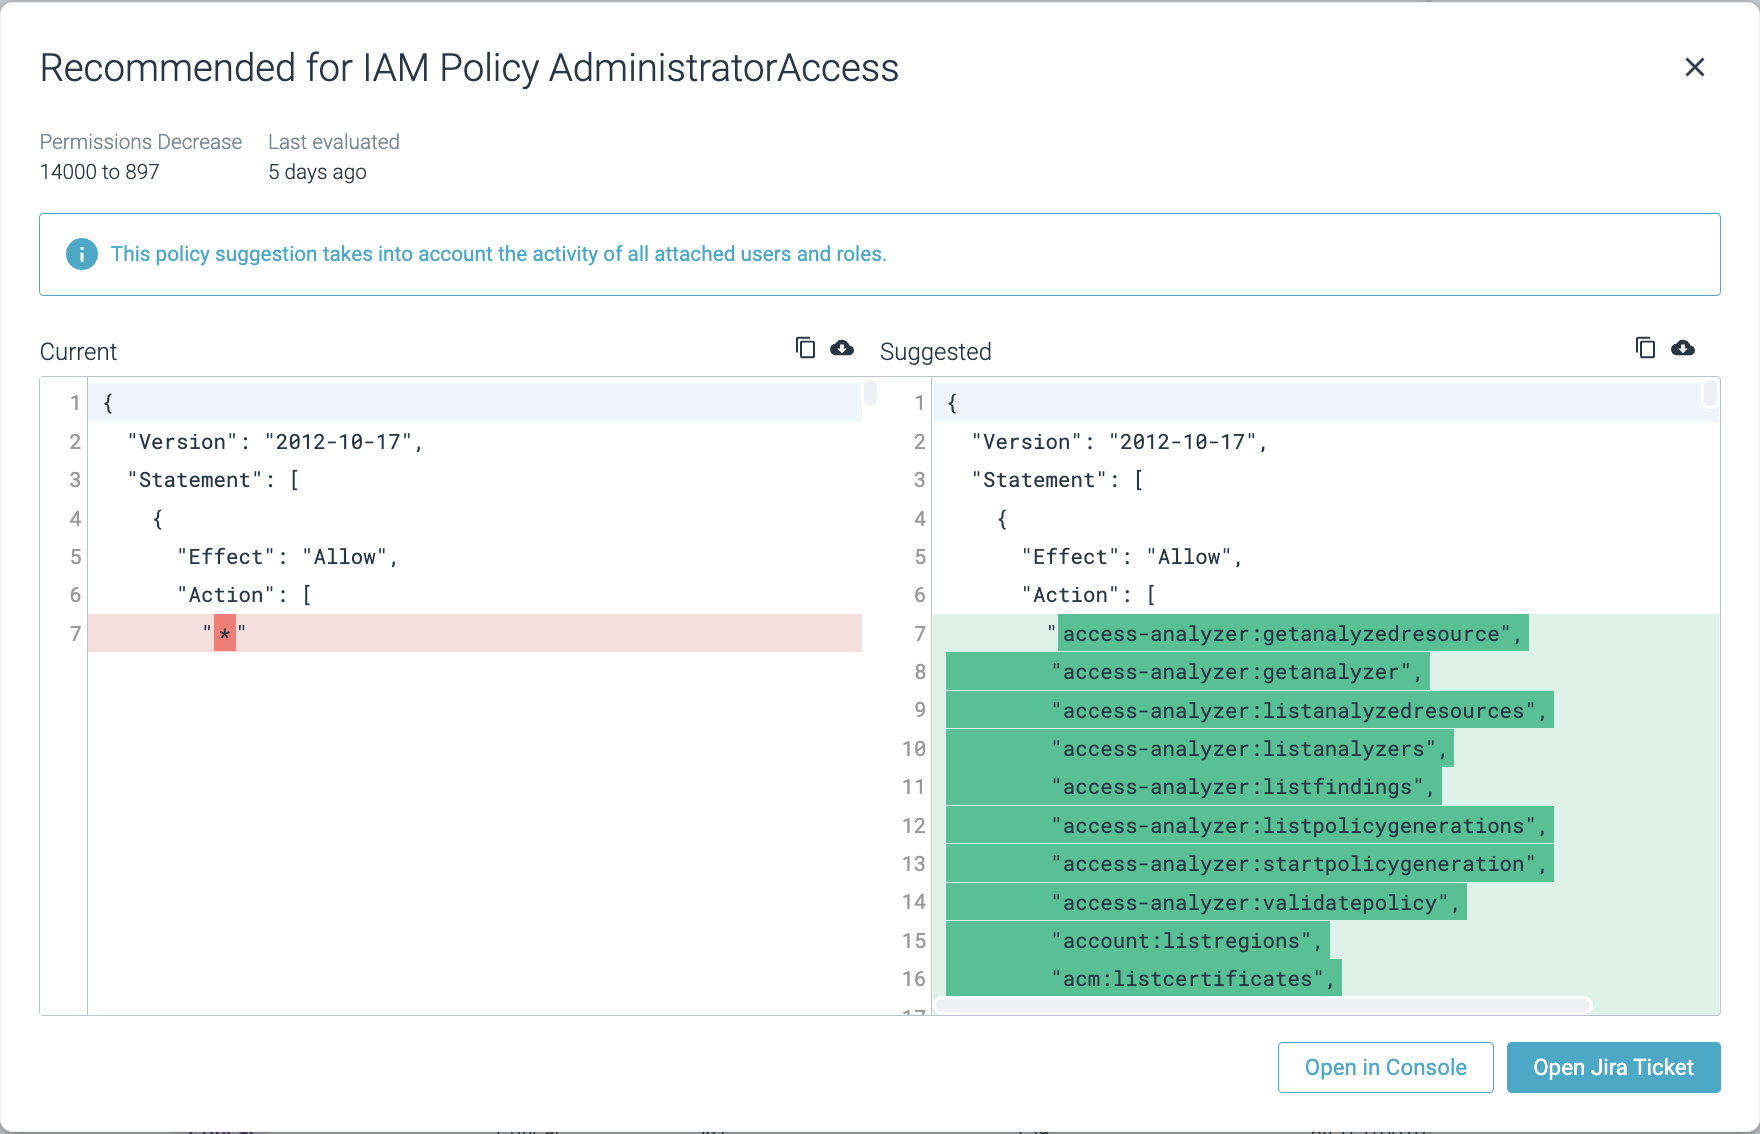This screenshot has width=1760, height=1134.
Task: Click the "5 days ago" last evaluated value
Action: pyautogui.click(x=317, y=172)
